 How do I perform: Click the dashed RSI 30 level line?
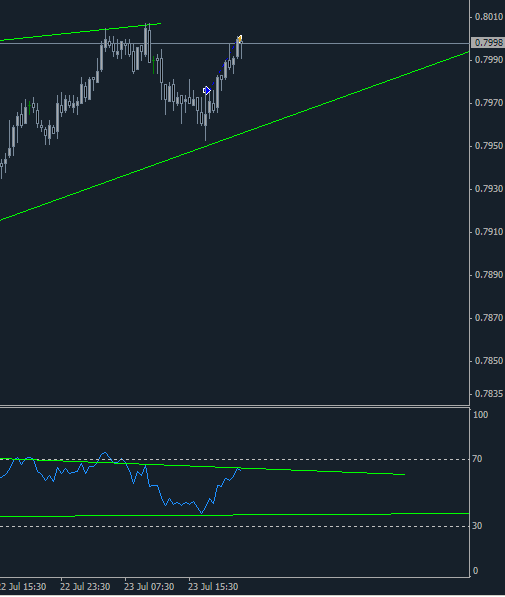tap(234, 527)
